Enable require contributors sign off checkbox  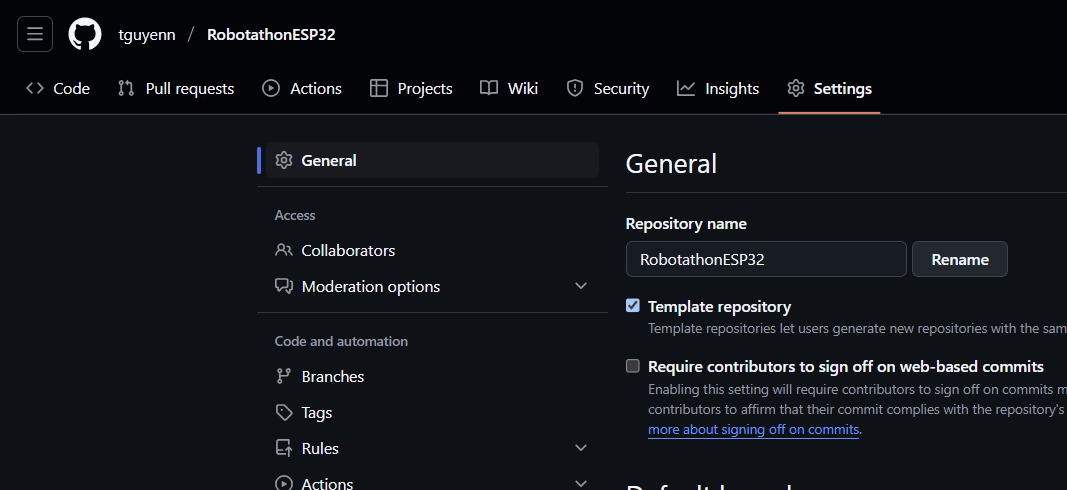point(633,366)
